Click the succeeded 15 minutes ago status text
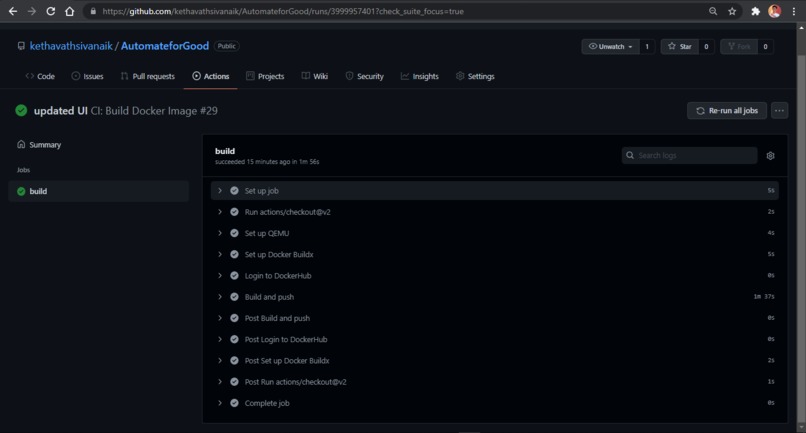This screenshot has width=806, height=433. (267, 161)
